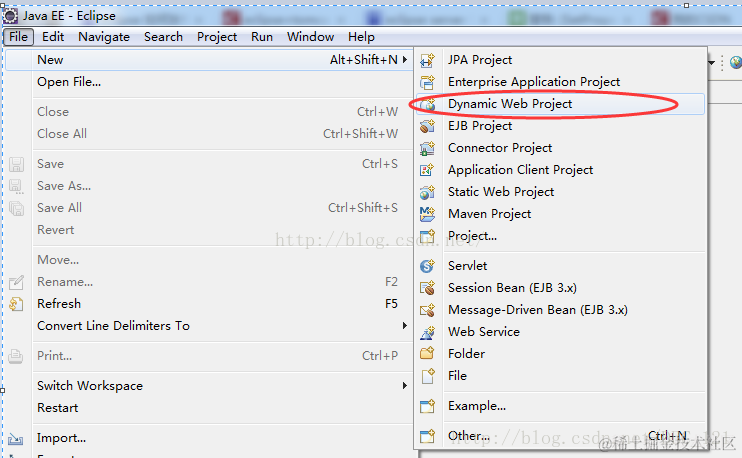Image resolution: width=742 pixels, height=458 pixels.
Task: Select Enterprise Application Project entry
Action: point(560,82)
